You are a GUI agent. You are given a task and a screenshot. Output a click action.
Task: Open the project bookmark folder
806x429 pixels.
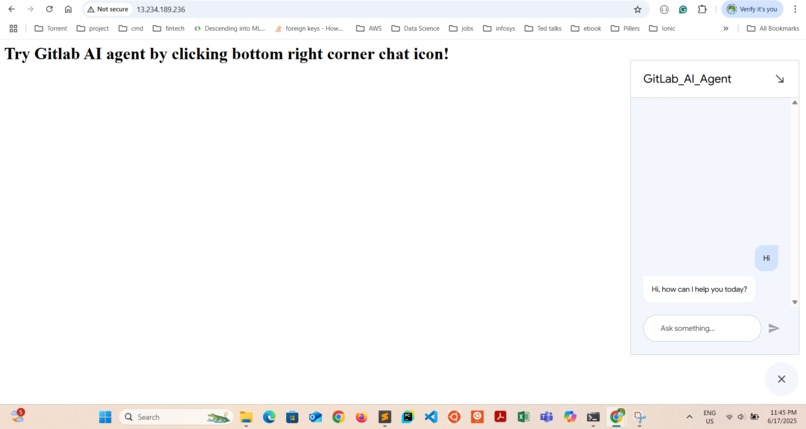(93, 28)
